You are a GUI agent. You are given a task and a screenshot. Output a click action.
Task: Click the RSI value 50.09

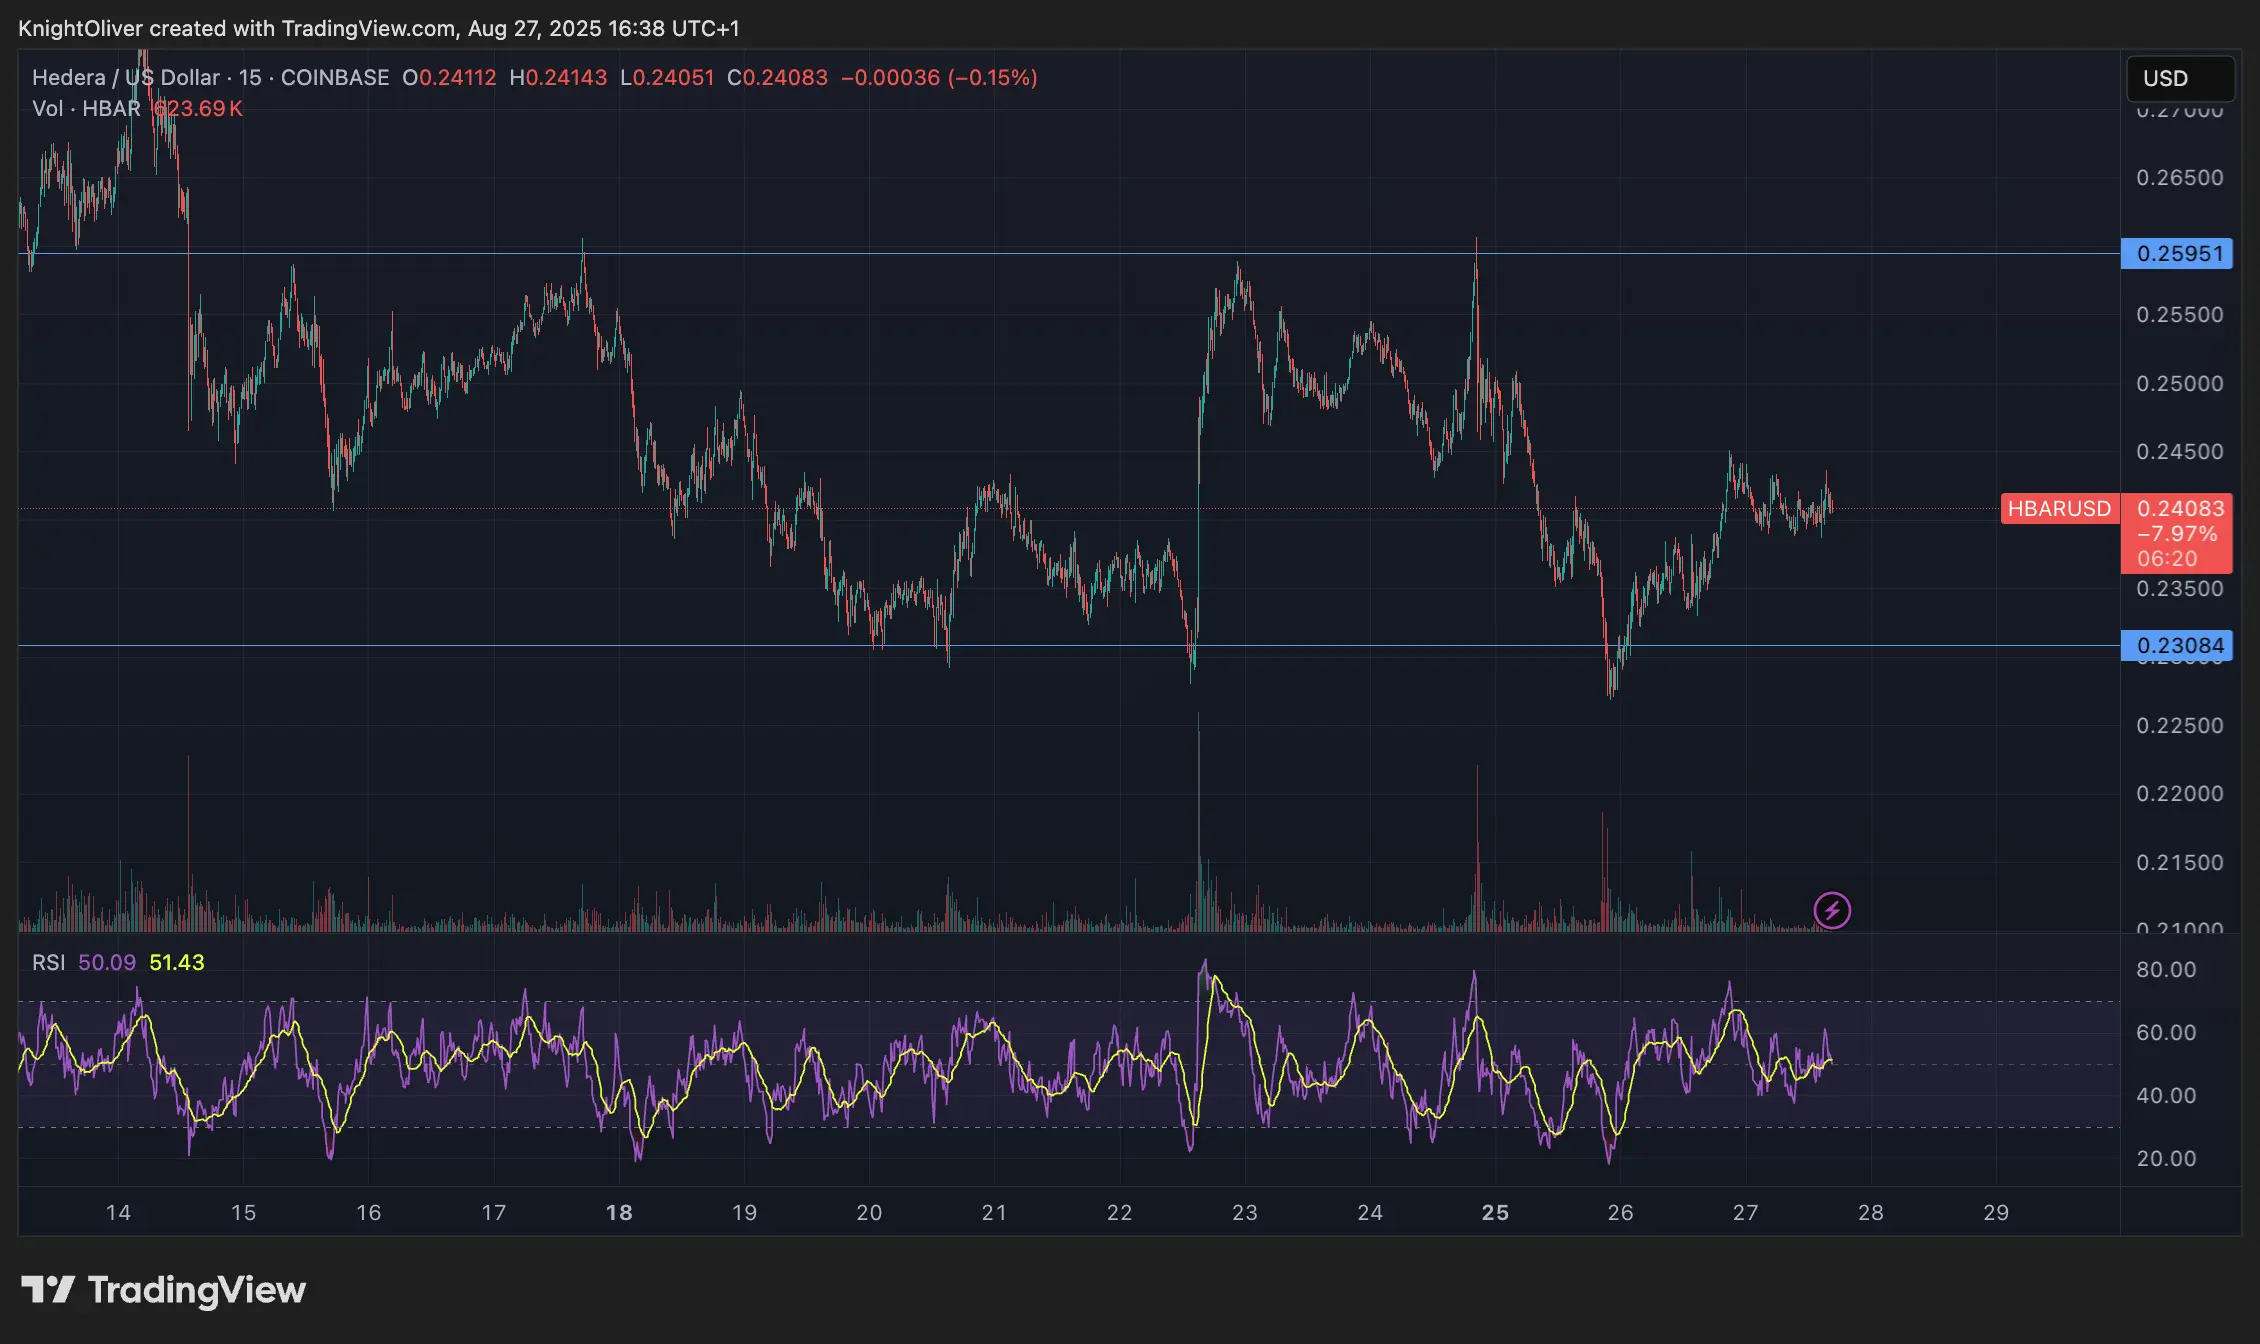tap(106, 962)
